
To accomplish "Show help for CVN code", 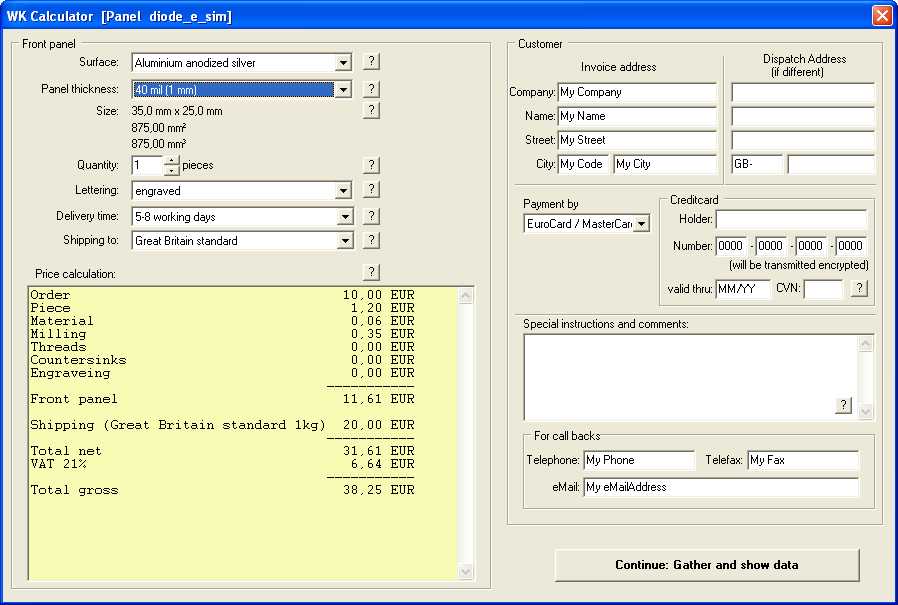I will point(859,289).
